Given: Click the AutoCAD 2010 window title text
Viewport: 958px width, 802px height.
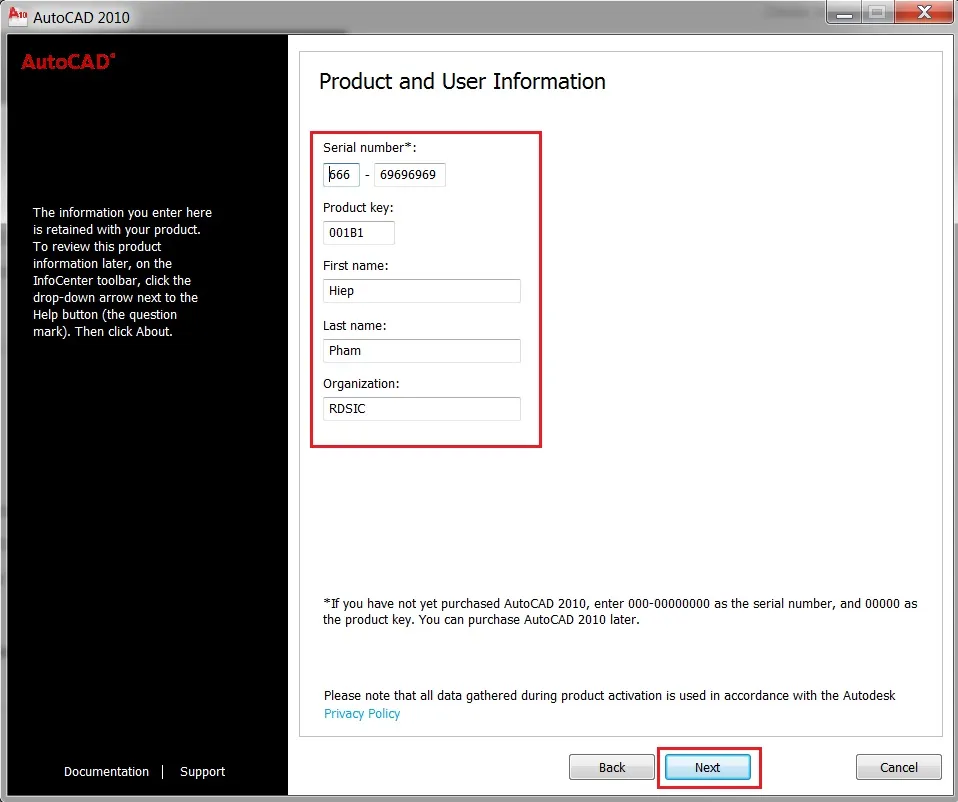Looking at the screenshot, I should pos(81,17).
